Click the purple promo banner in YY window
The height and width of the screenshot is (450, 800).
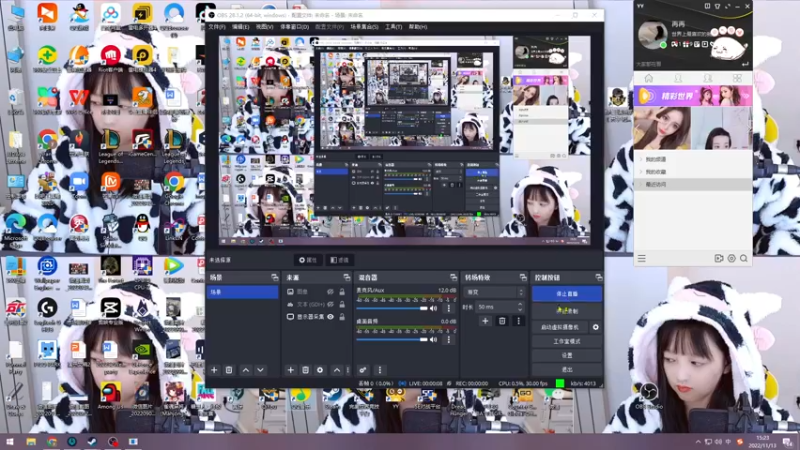click(693, 96)
